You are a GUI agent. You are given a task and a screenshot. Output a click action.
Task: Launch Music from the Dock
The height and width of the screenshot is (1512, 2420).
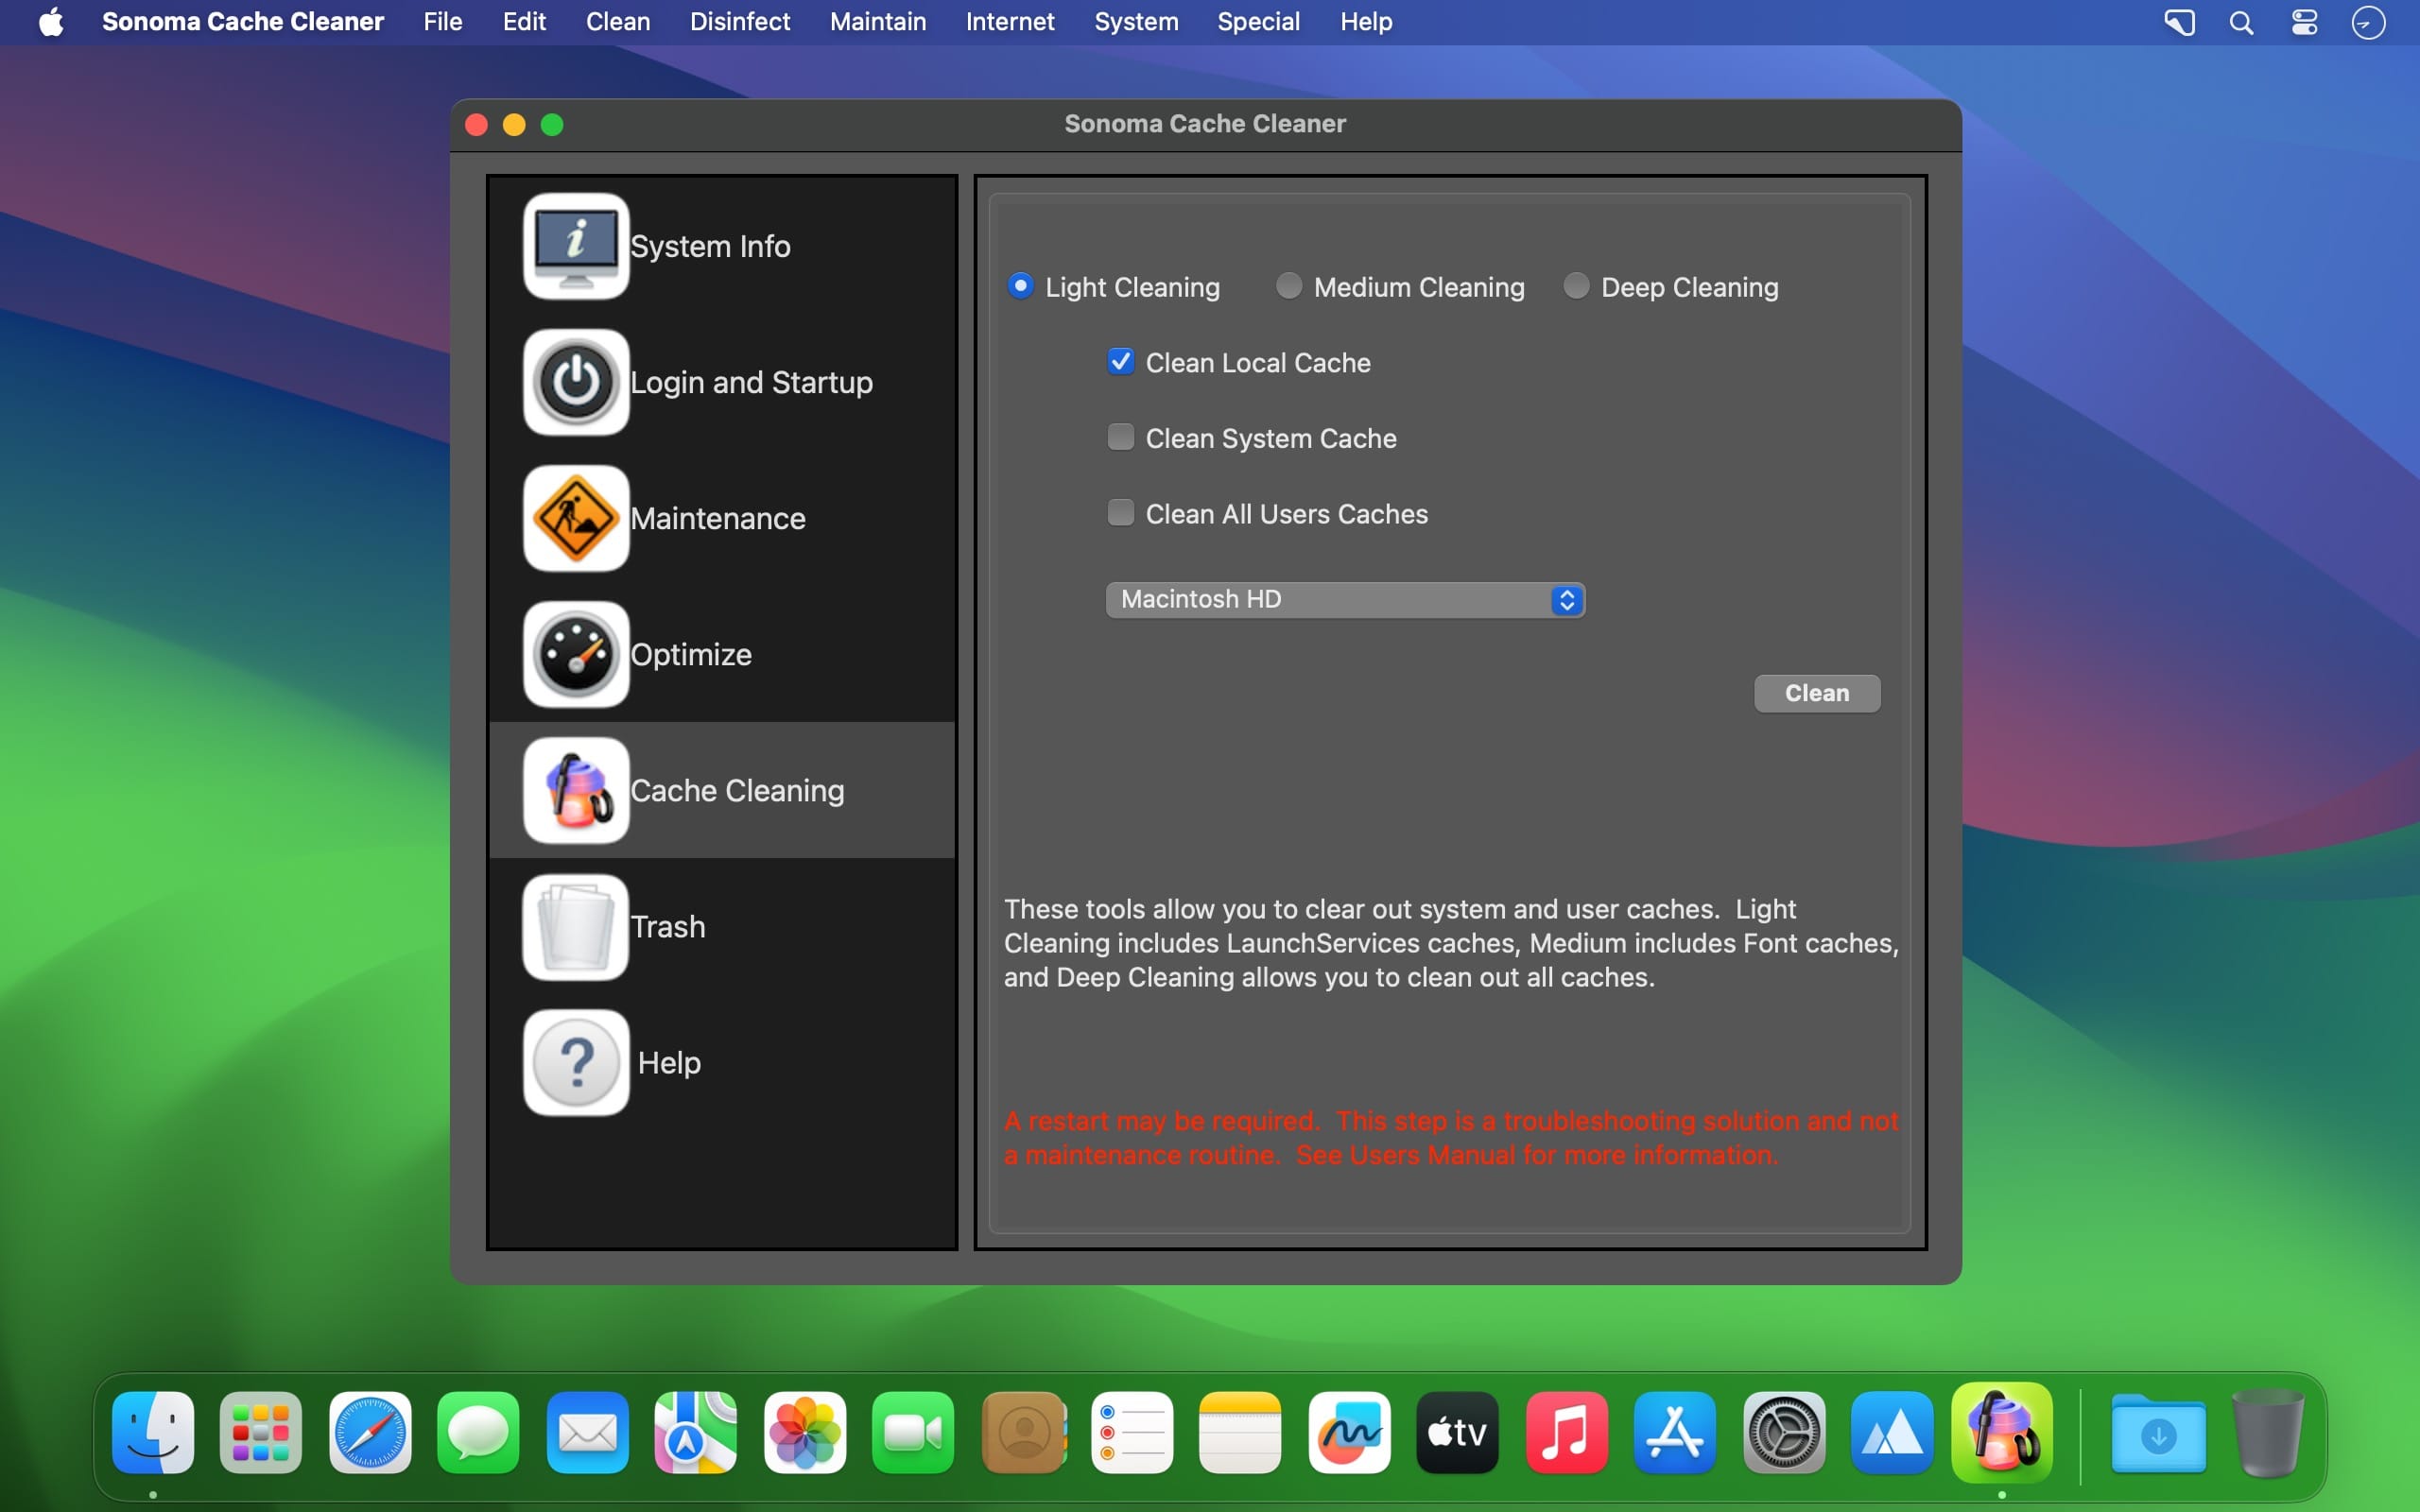tap(1566, 1432)
